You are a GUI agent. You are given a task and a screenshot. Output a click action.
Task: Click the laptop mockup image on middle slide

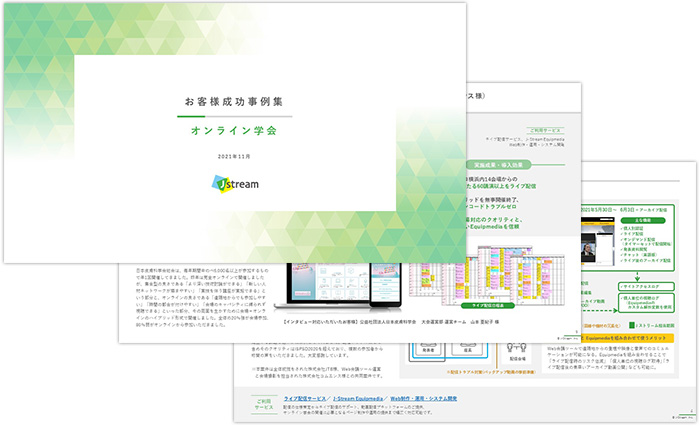[338, 286]
